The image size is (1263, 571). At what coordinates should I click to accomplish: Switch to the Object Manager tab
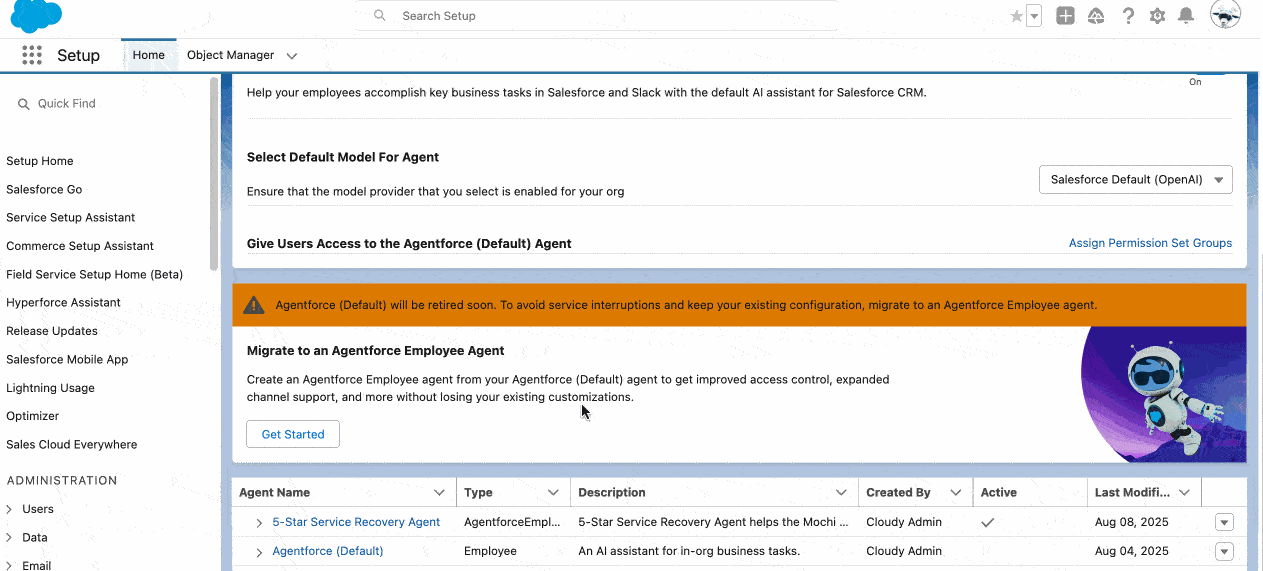pos(230,55)
